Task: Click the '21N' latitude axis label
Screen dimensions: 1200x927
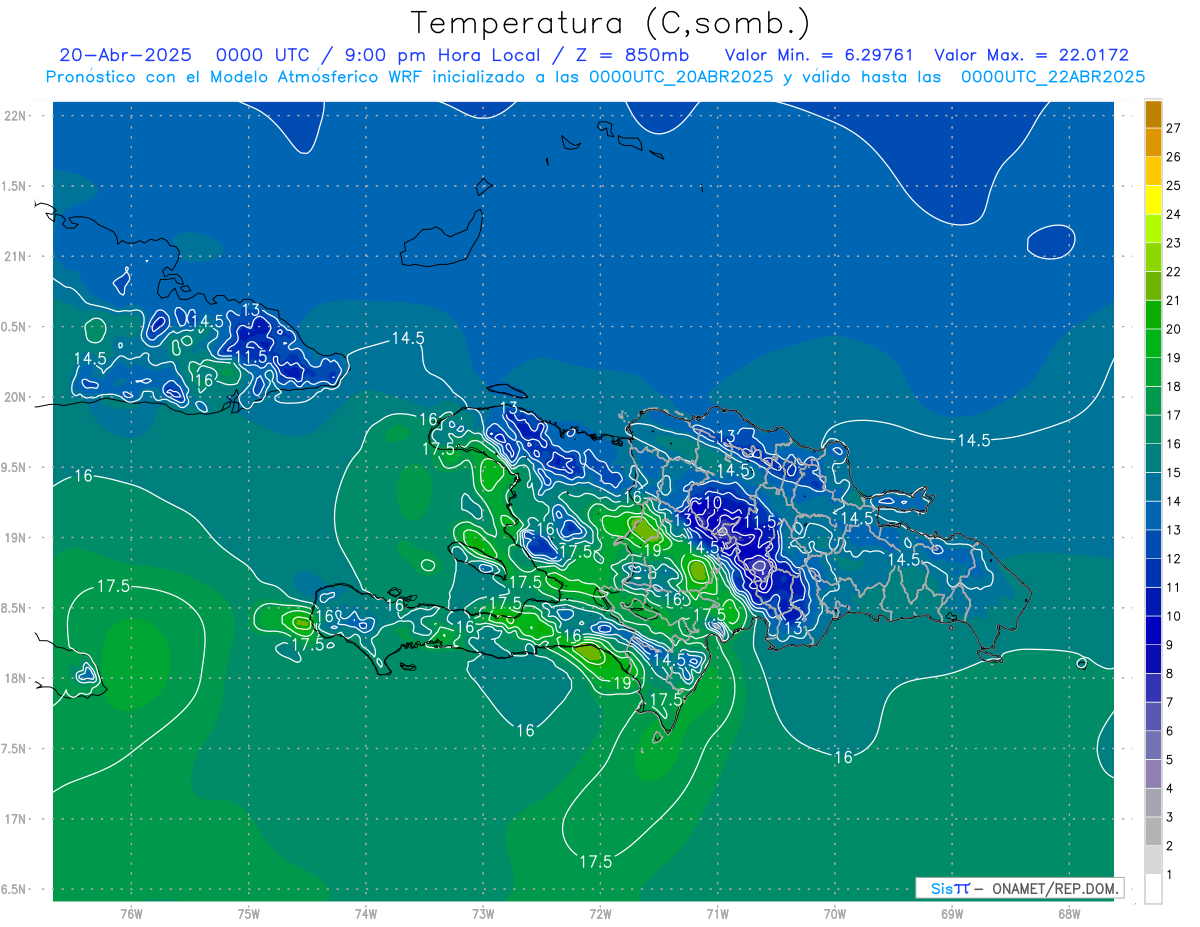Action: click(x=15, y=256)
